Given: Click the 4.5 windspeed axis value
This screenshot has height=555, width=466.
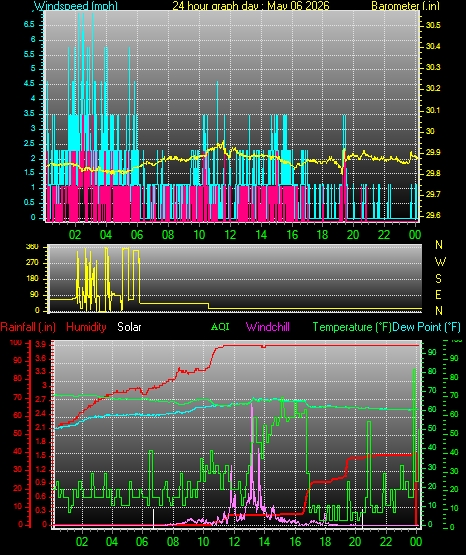Looking at the screenshot, I should pyautogui.click(x=29, y=84).
